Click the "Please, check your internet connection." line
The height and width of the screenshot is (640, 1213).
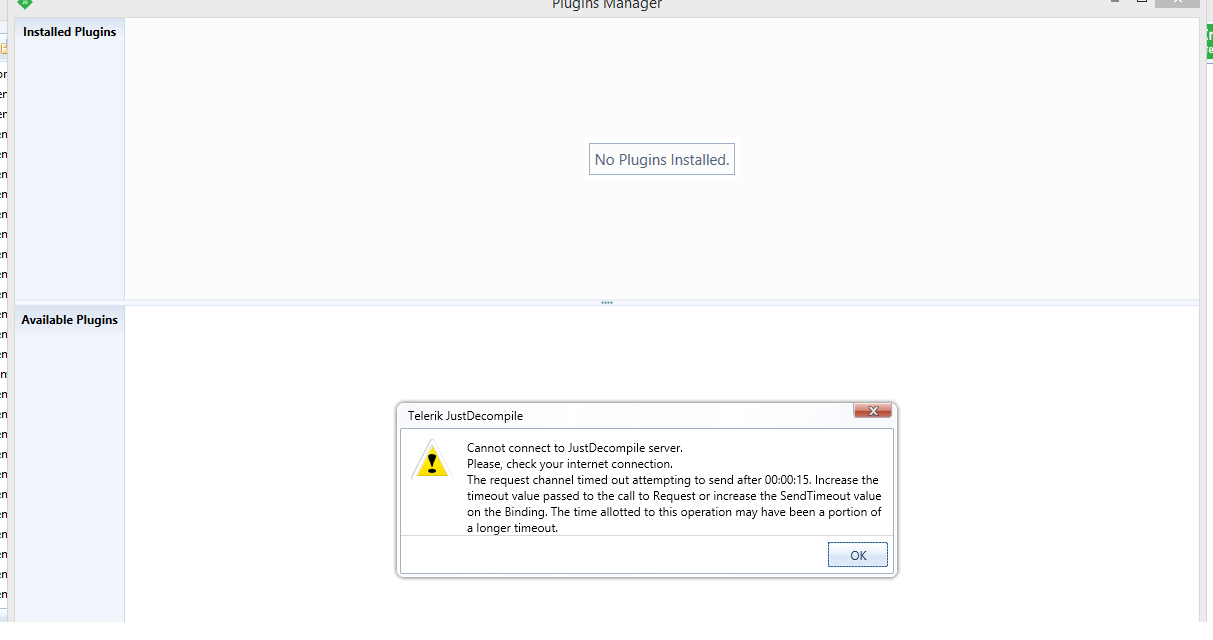(x=570, y=464)
